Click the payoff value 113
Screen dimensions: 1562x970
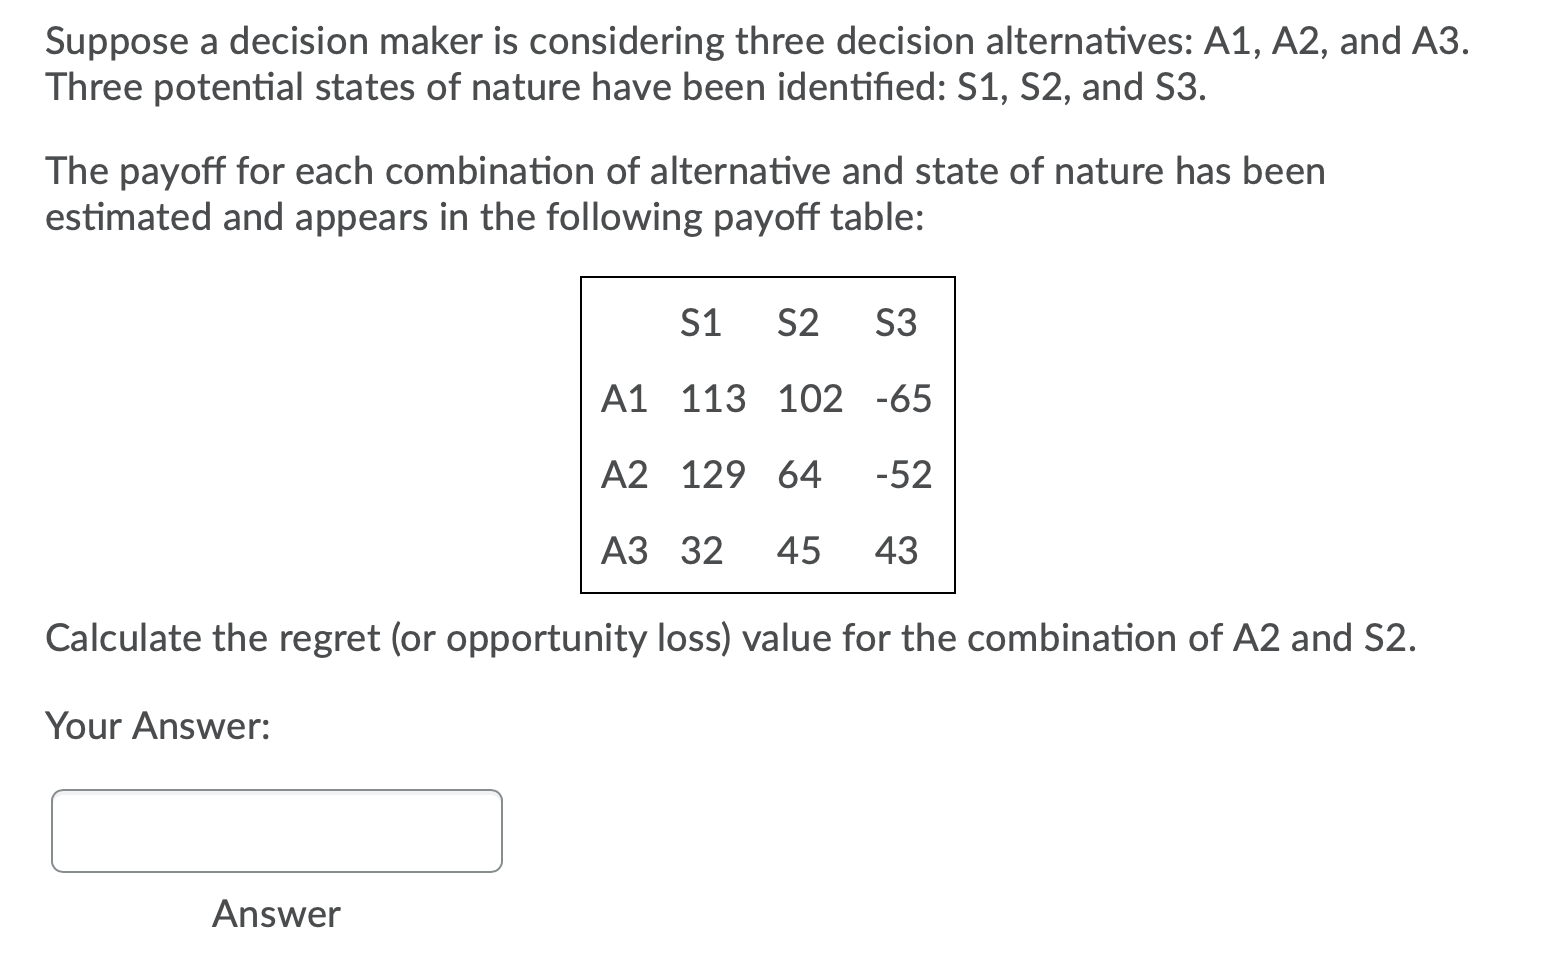[x=714, y=399]
